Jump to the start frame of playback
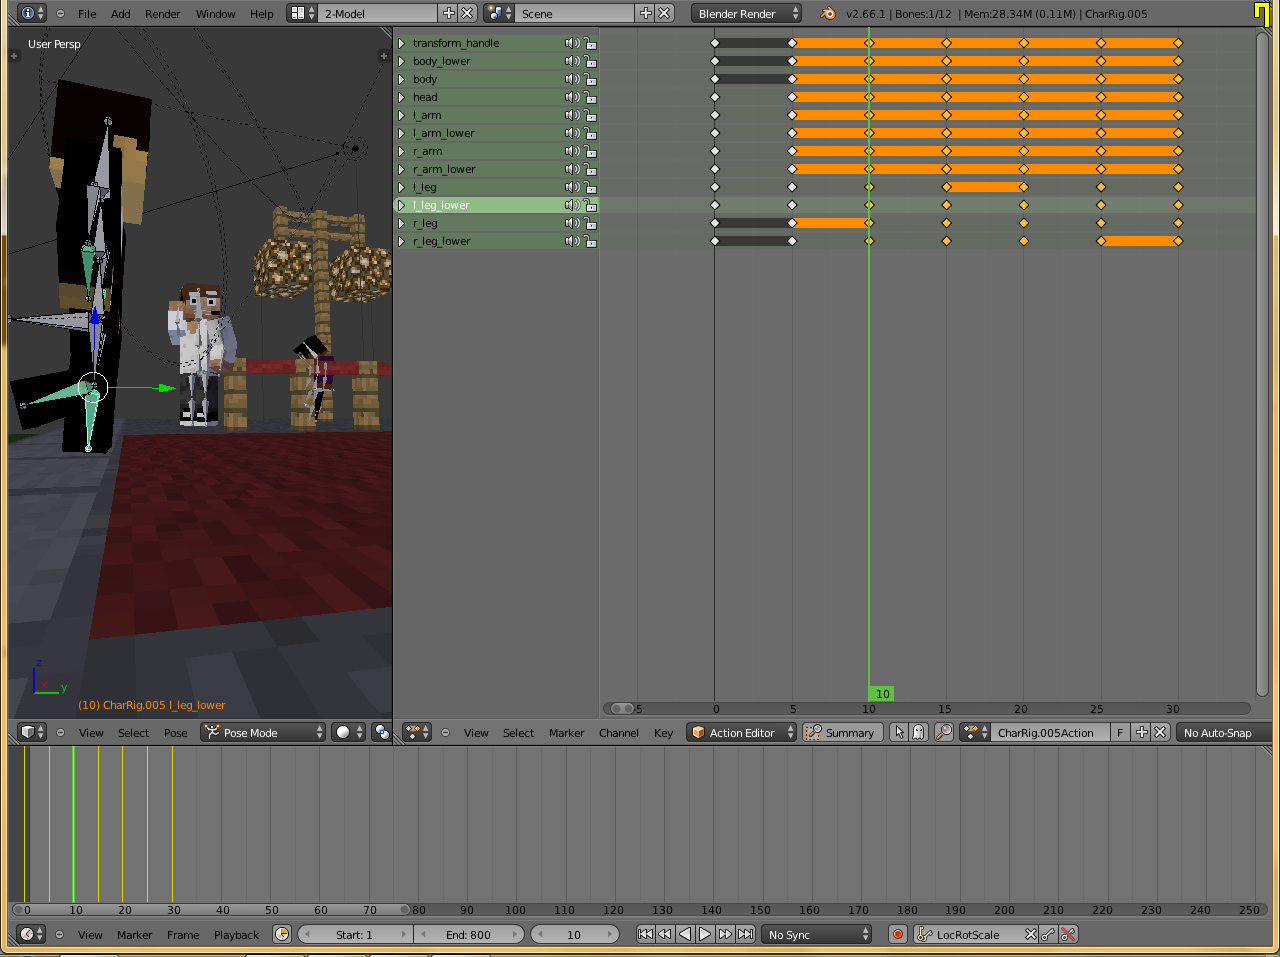 (x=645, y=934)
